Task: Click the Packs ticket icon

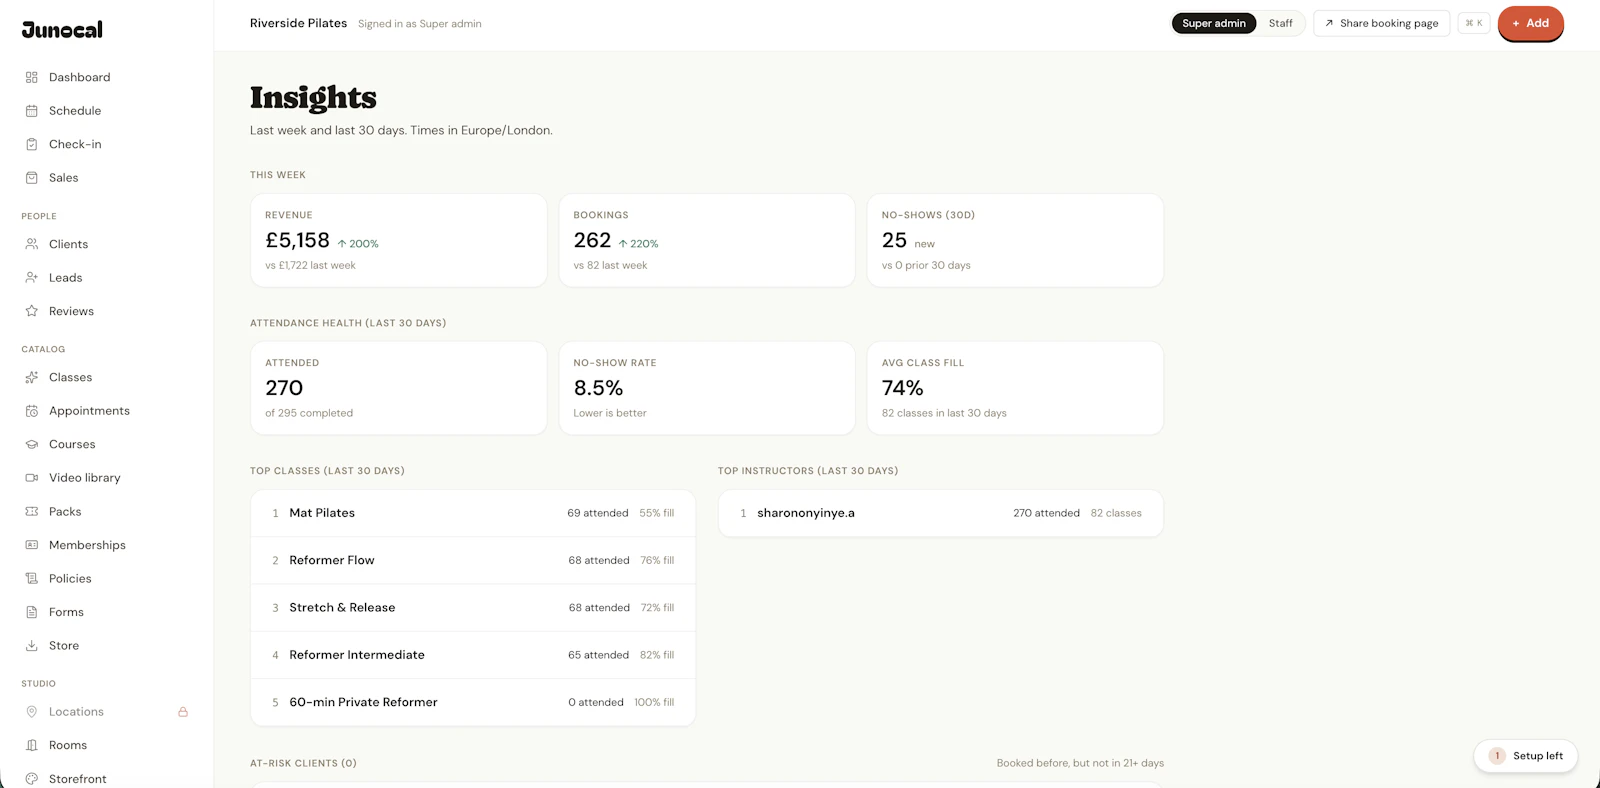Action: (x=32, y=511)
